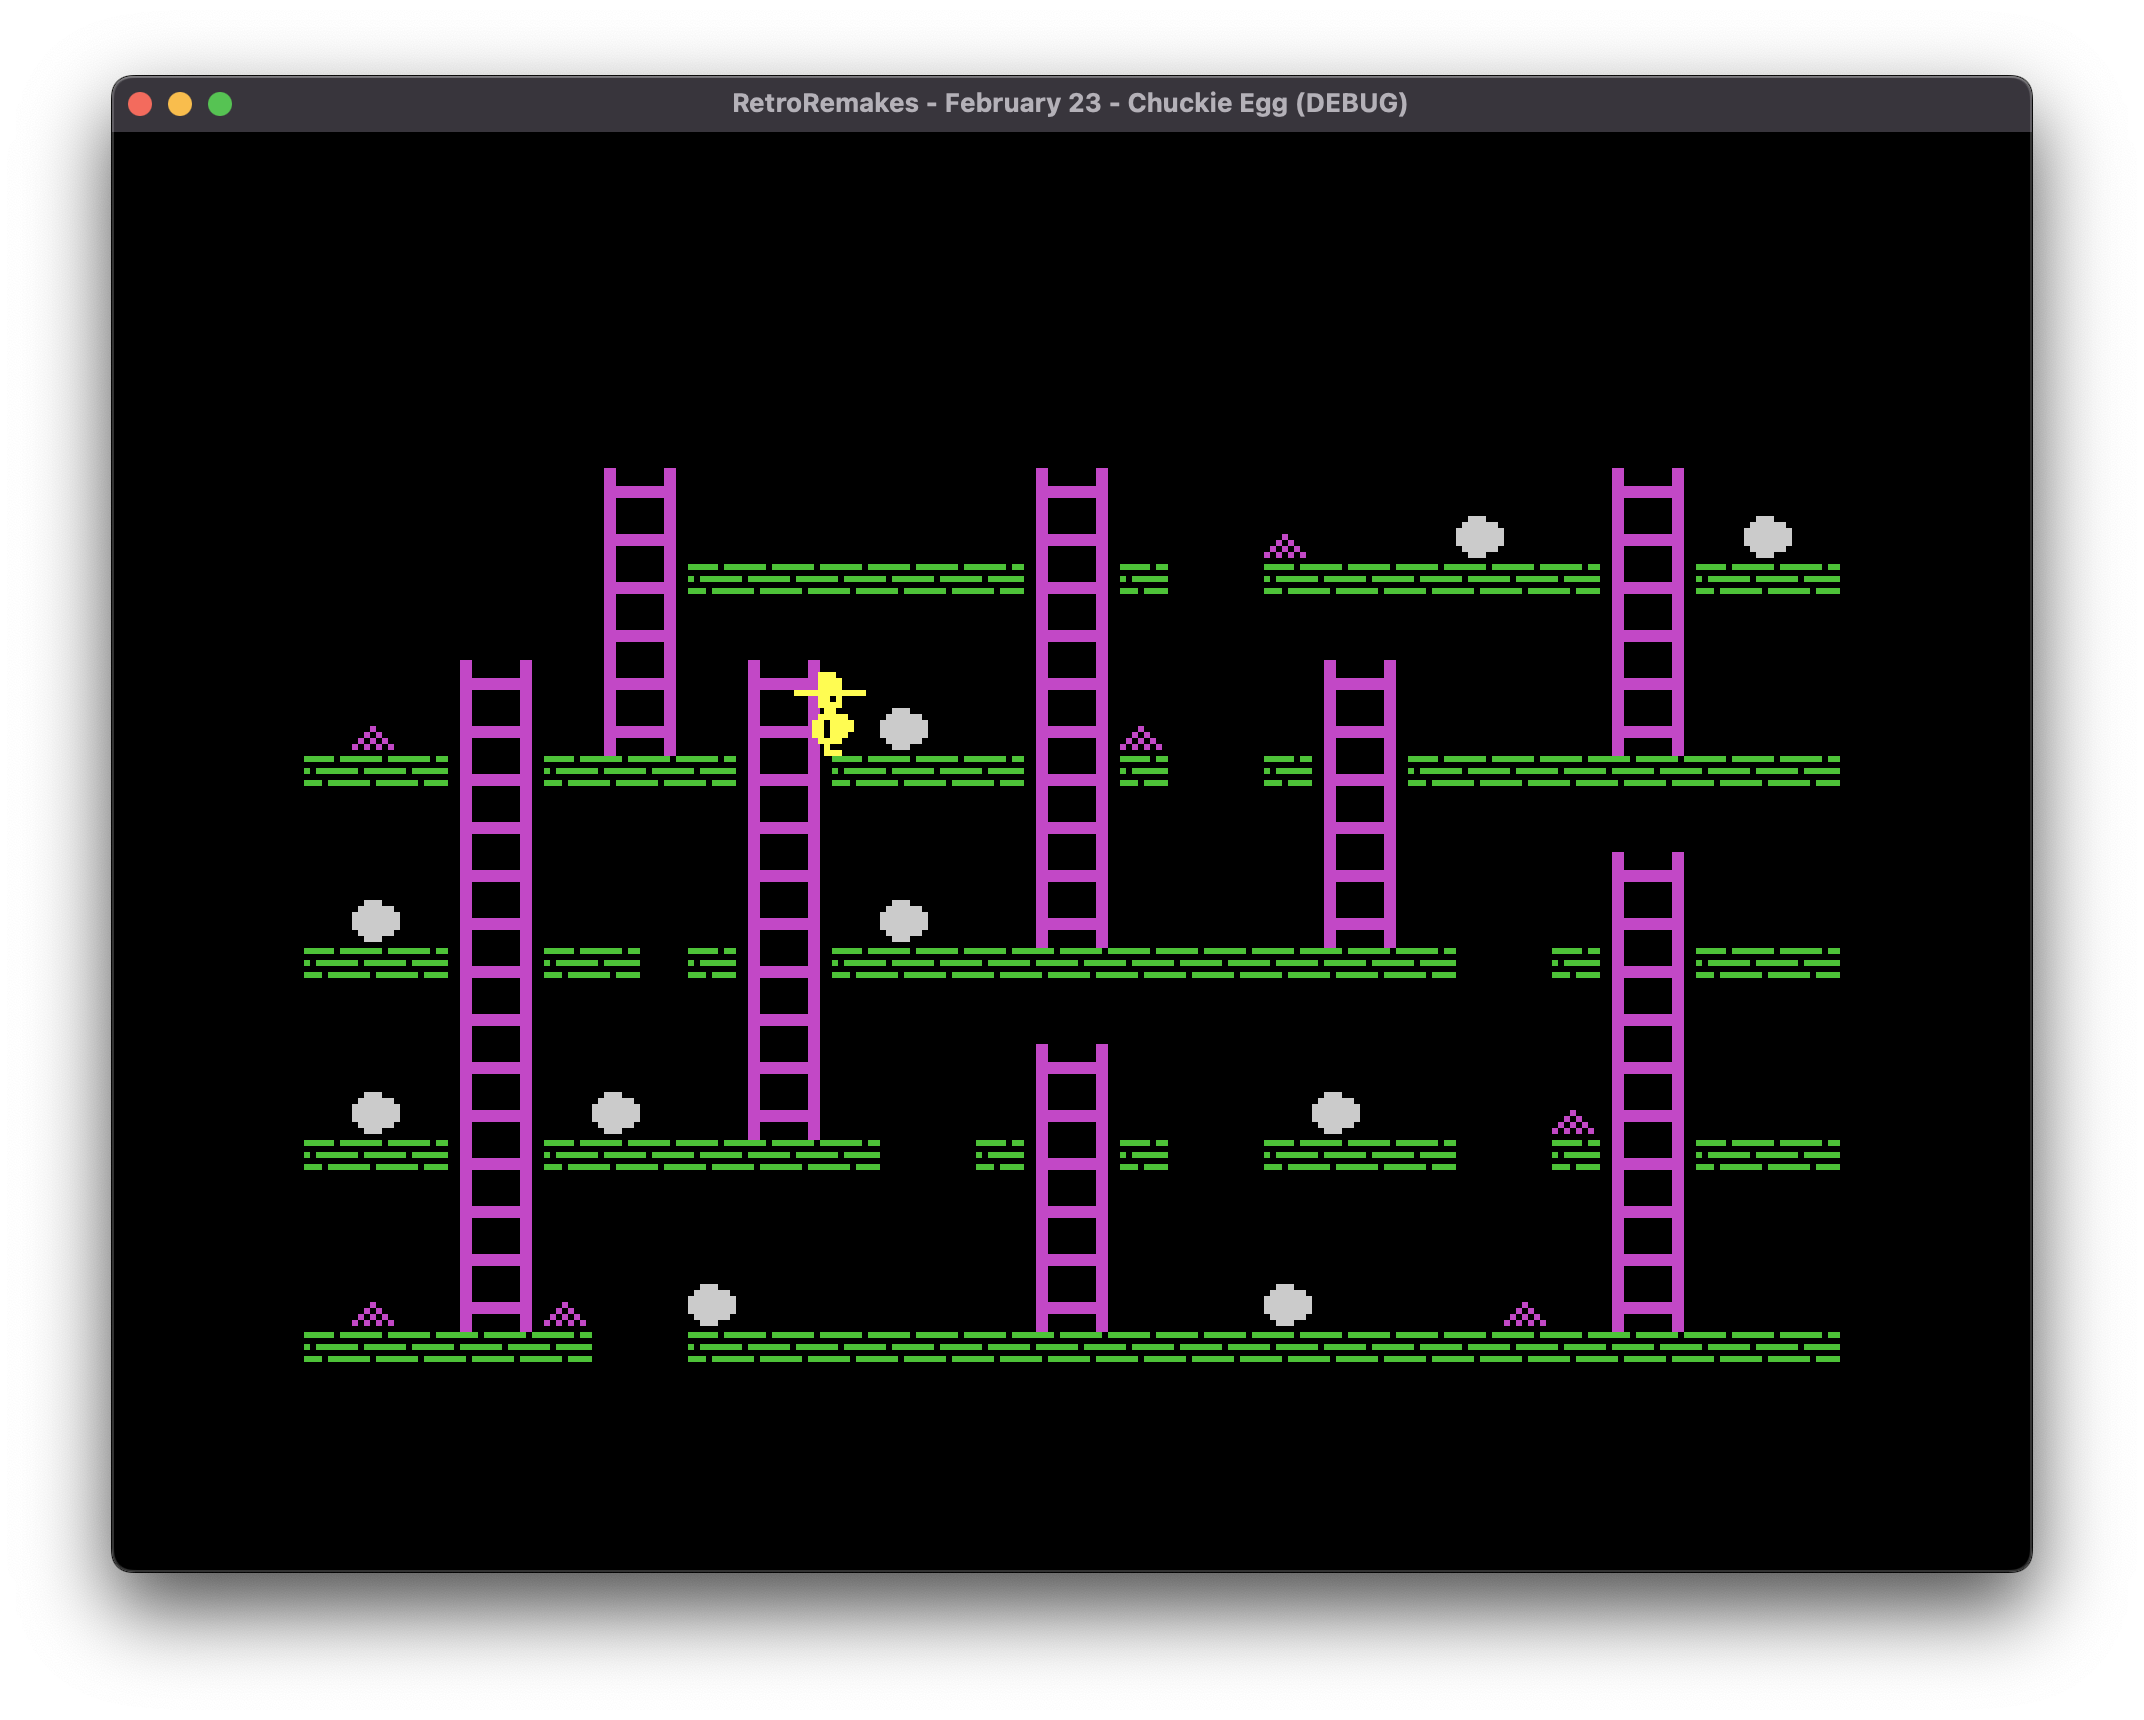Click the fourth-level seed pile left of the right ladder
This screenshot has height=1720, width=2144.
tap(1573, 1122)
